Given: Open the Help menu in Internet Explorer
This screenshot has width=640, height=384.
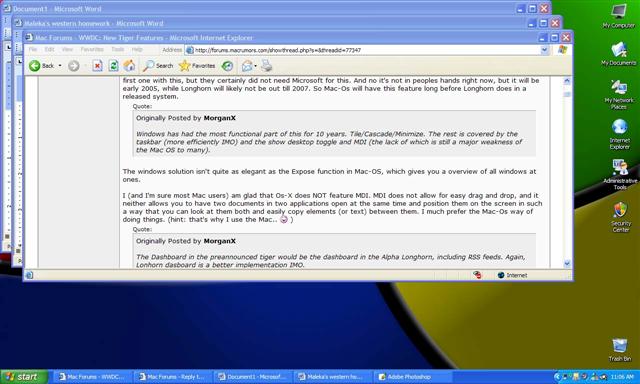Looking at the screenshot, I should coord(137,49).
